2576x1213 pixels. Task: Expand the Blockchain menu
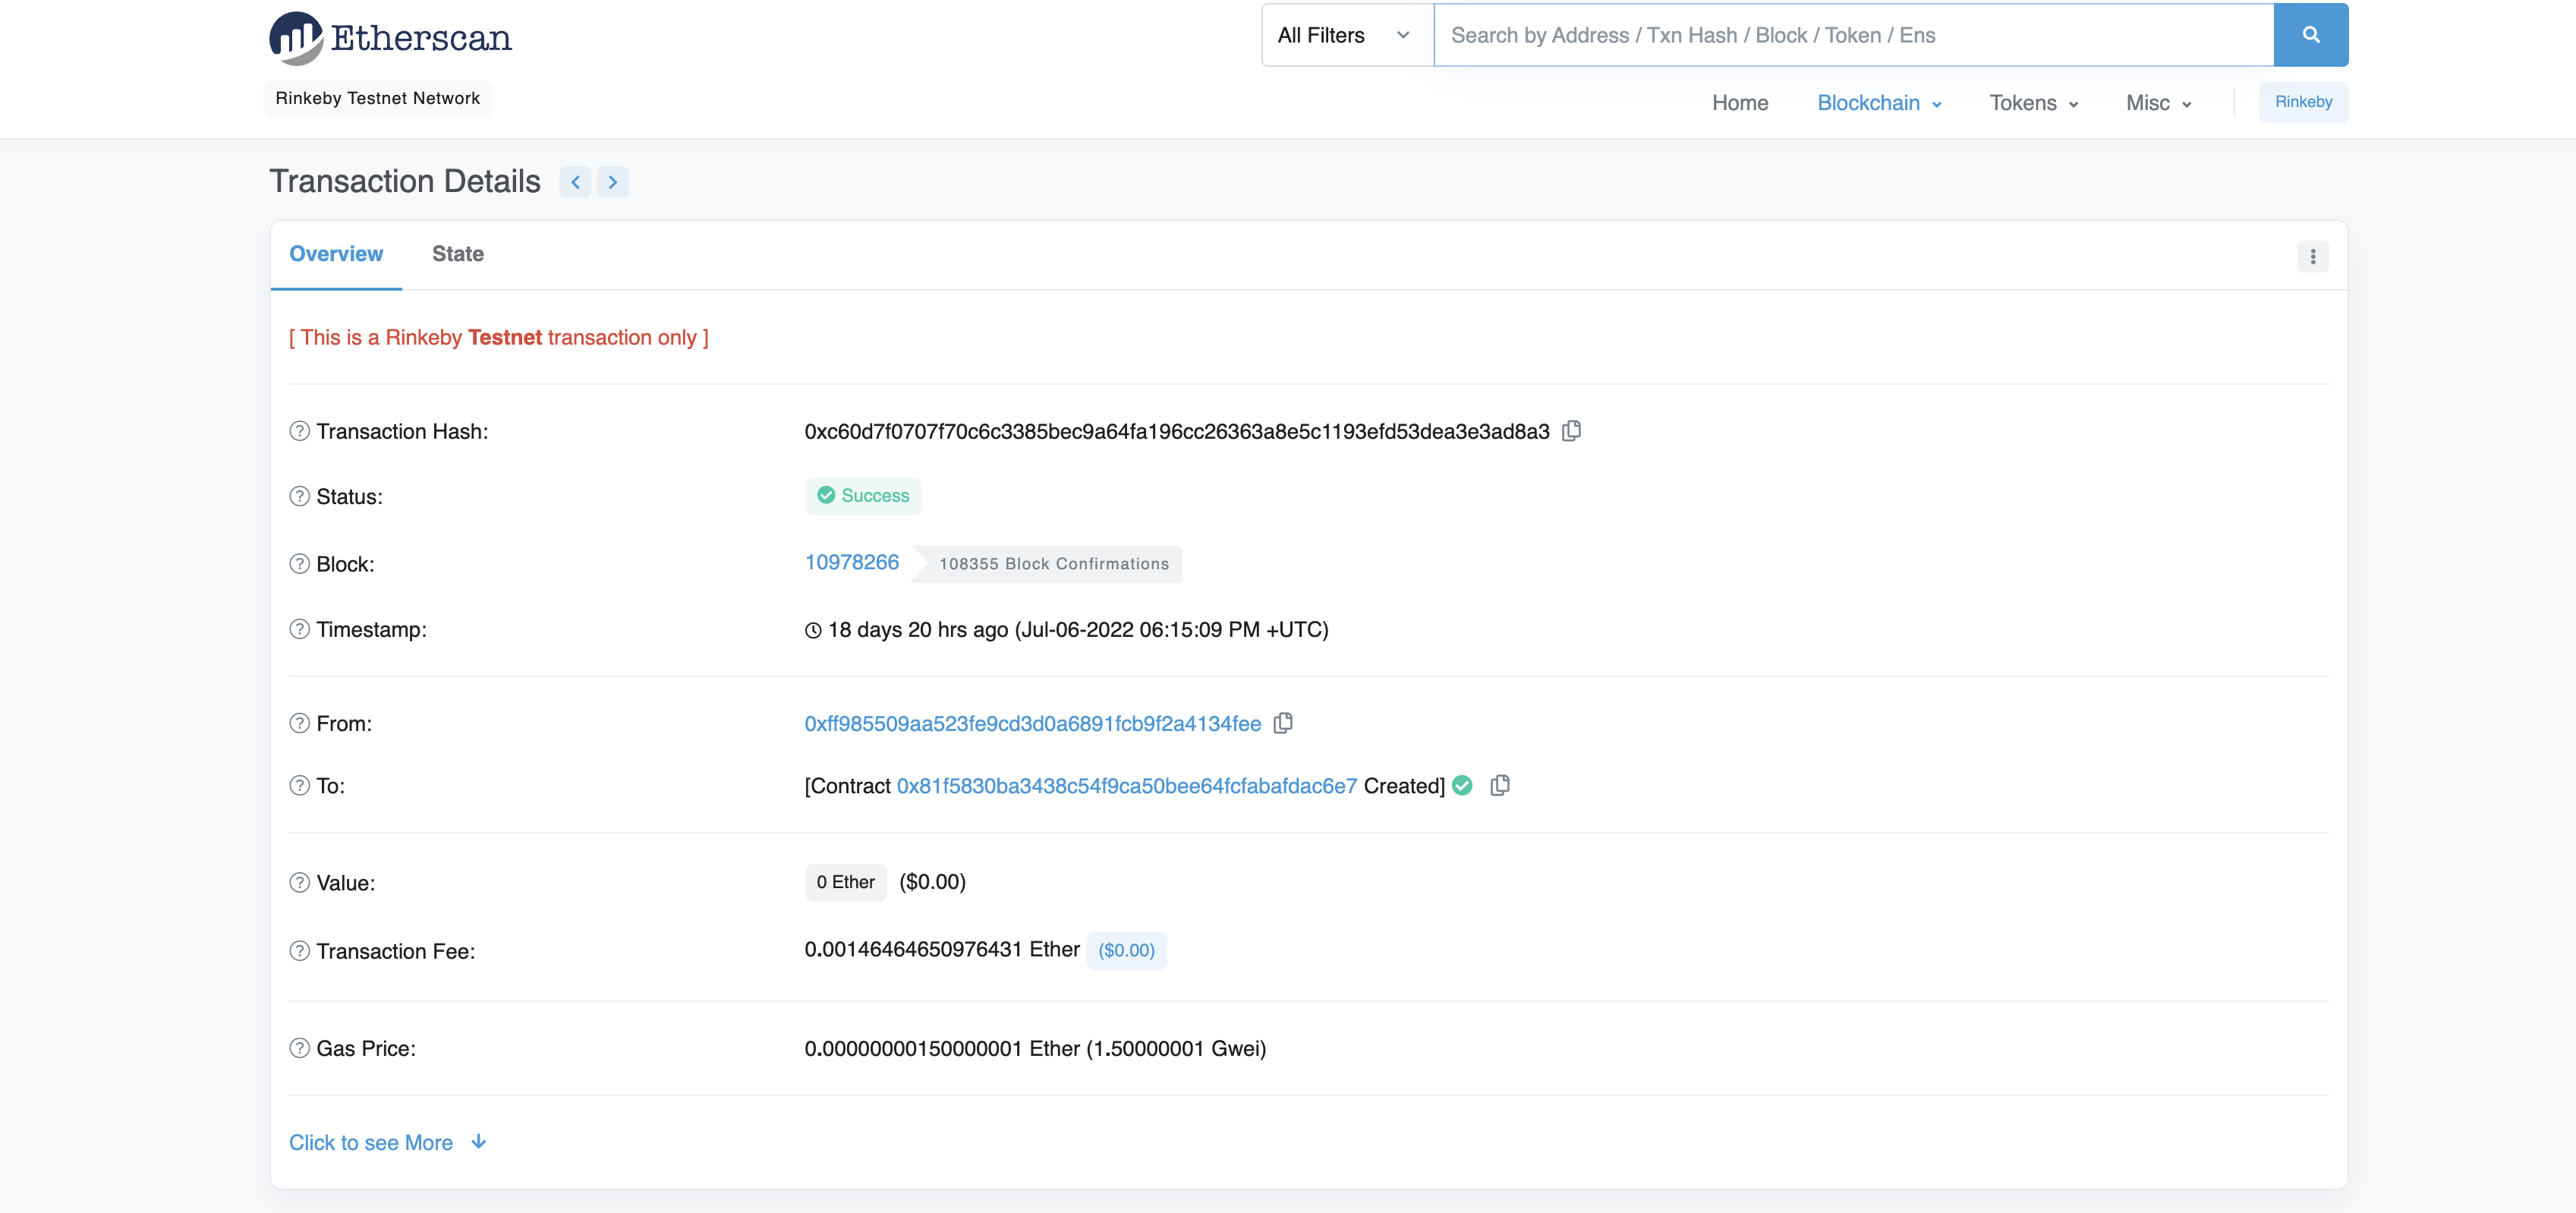(x=1879, y=103)
